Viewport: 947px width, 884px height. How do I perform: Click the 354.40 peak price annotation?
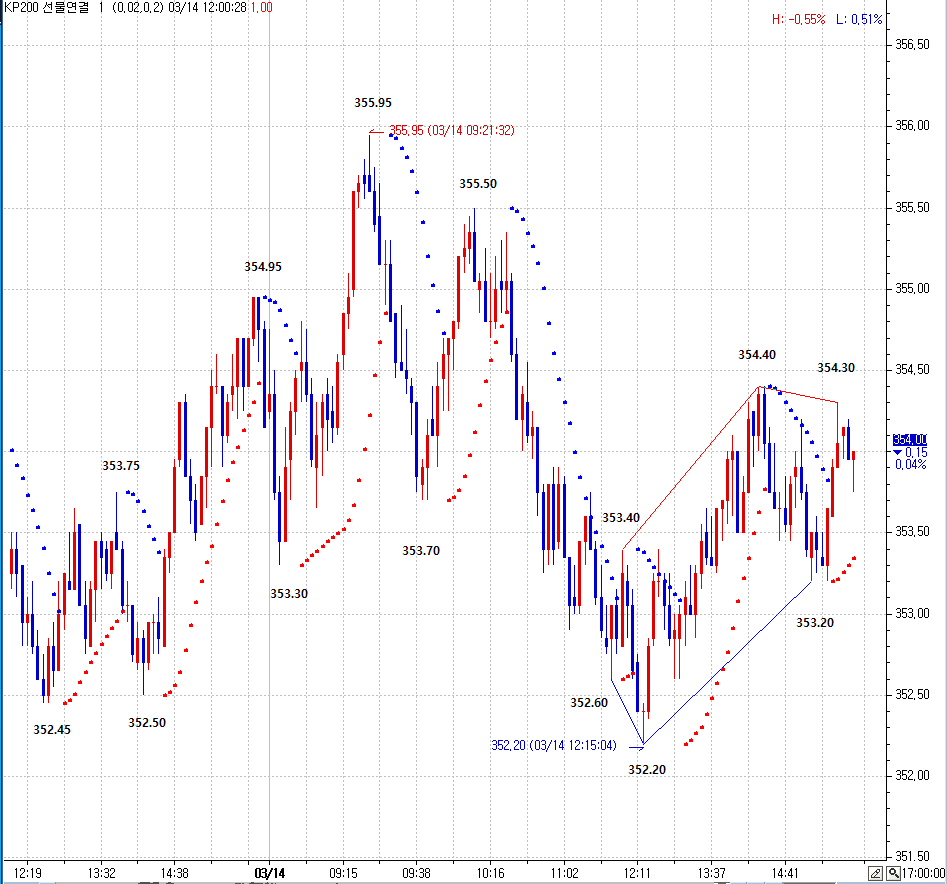point(757,355)
